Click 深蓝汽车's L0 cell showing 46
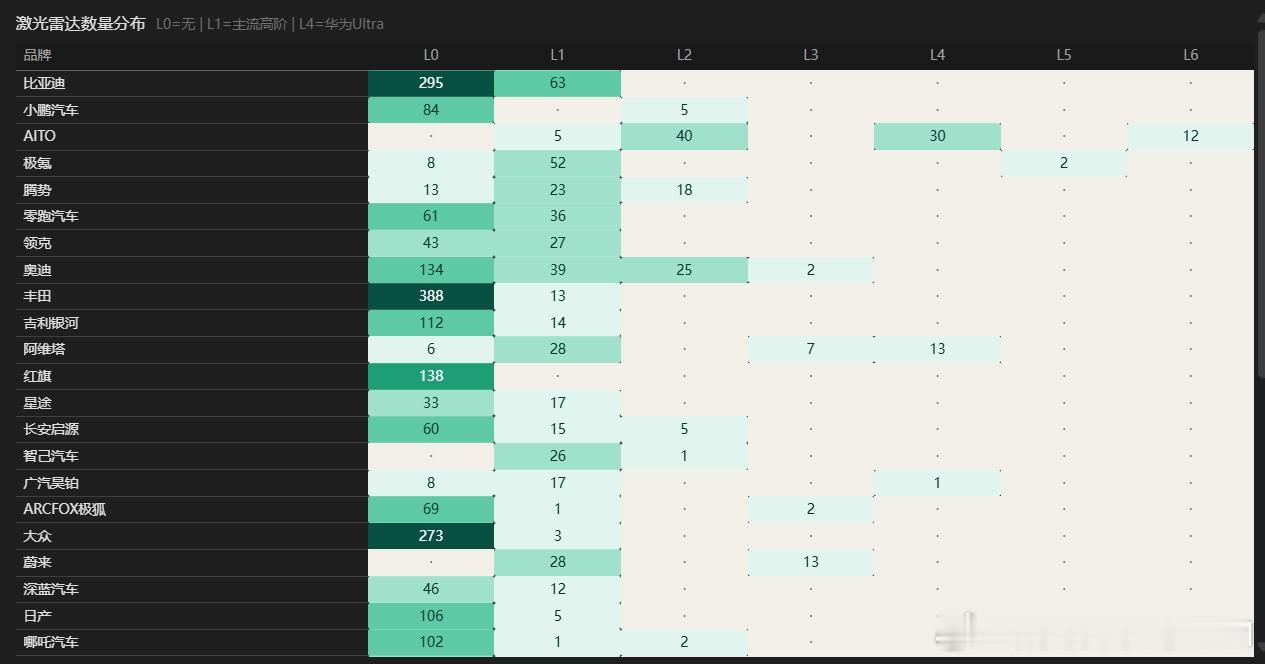This screenshot has height=664, width=1265. click(x=431, y=588)
